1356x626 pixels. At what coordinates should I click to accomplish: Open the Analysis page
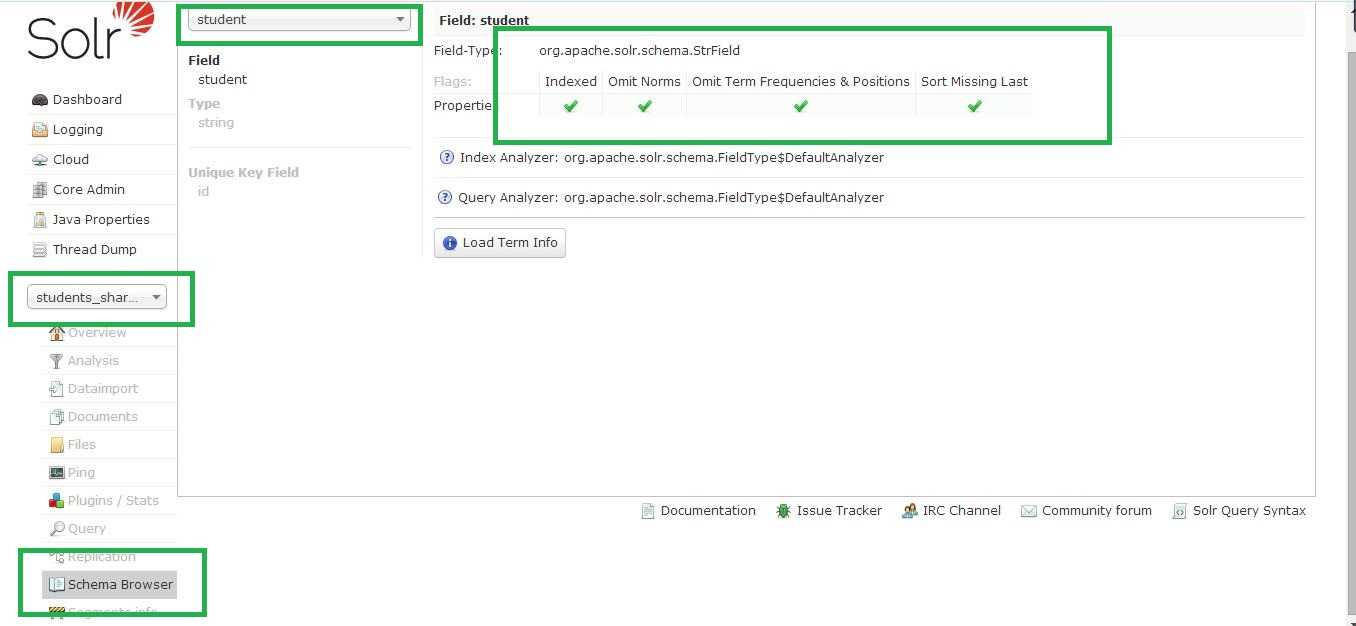pos(93,360)
